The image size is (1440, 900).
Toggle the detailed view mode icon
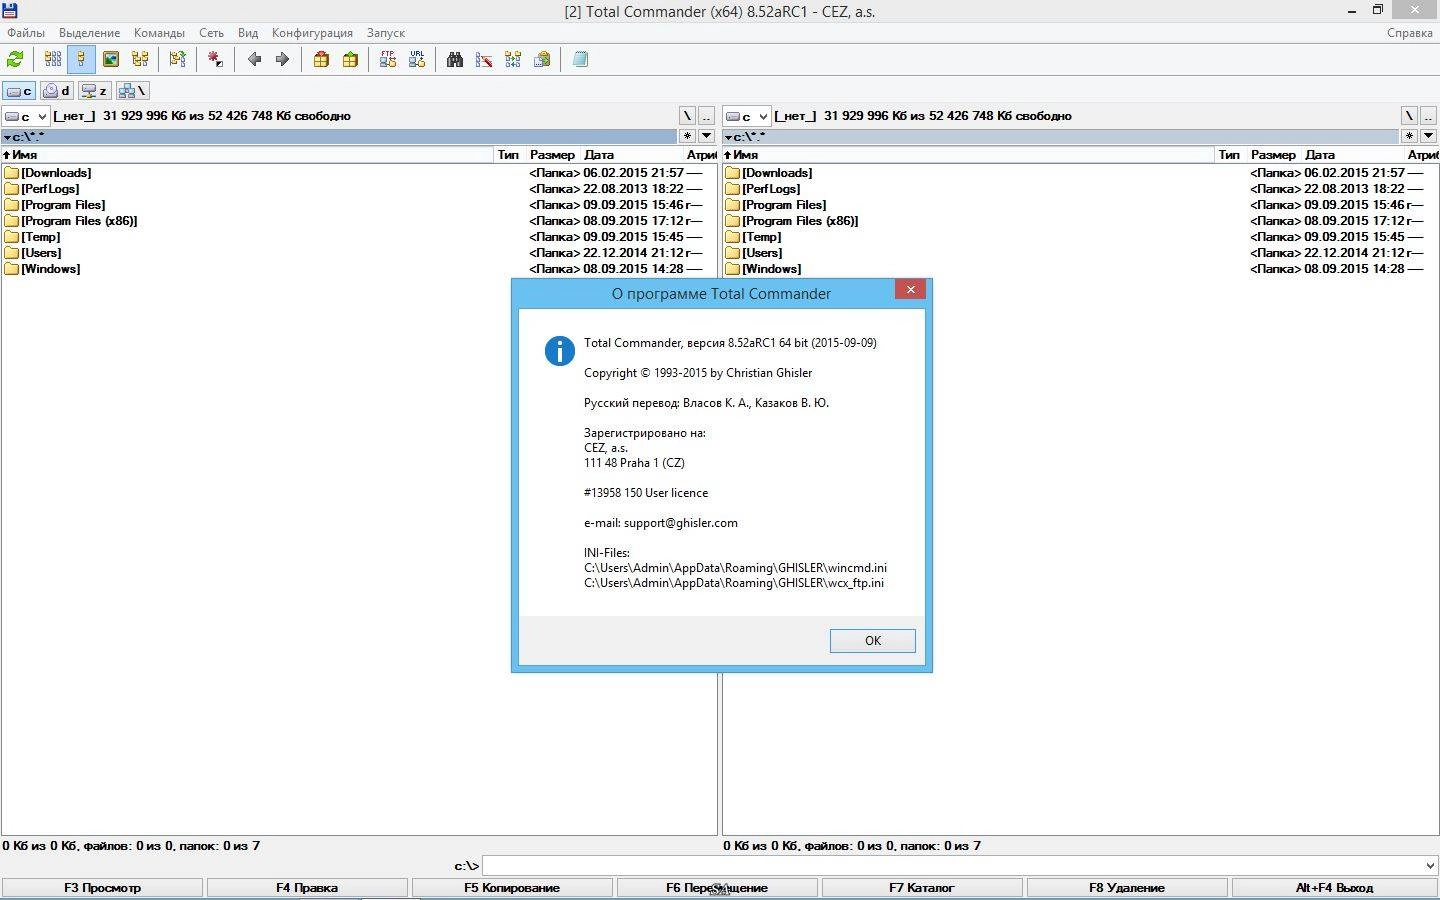[x=81, y=60]
